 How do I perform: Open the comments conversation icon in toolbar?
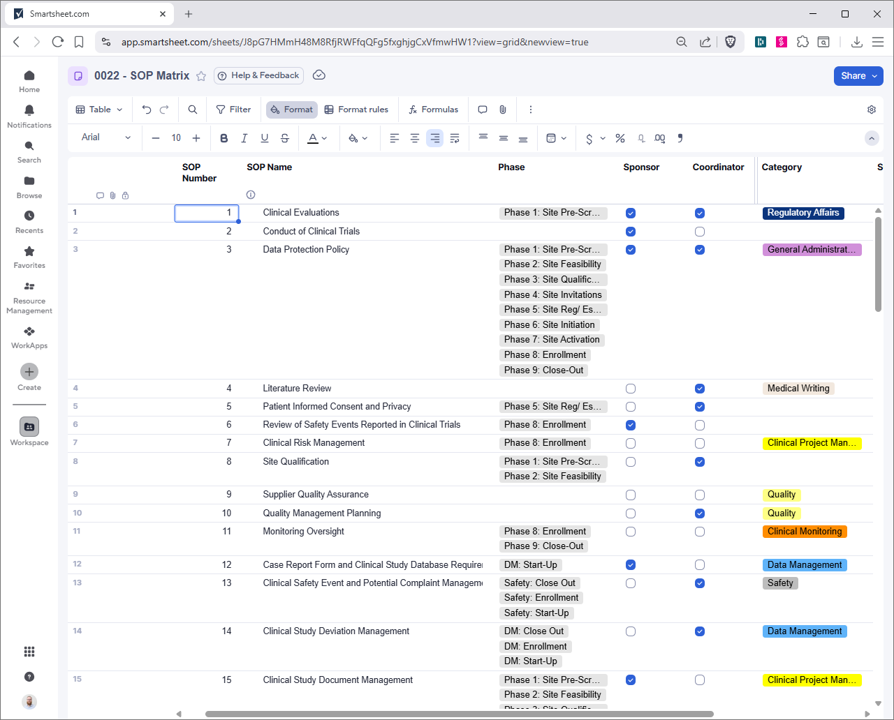482,110
